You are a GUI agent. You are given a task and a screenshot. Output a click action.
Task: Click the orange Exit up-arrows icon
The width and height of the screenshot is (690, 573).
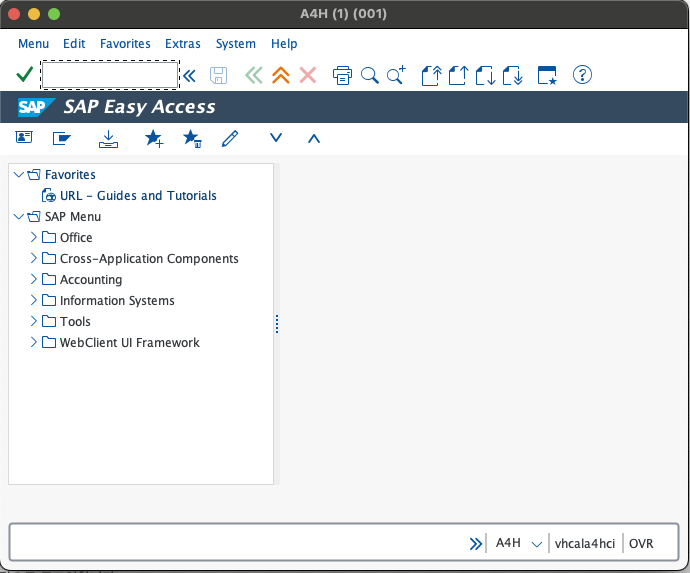(281, 75)
